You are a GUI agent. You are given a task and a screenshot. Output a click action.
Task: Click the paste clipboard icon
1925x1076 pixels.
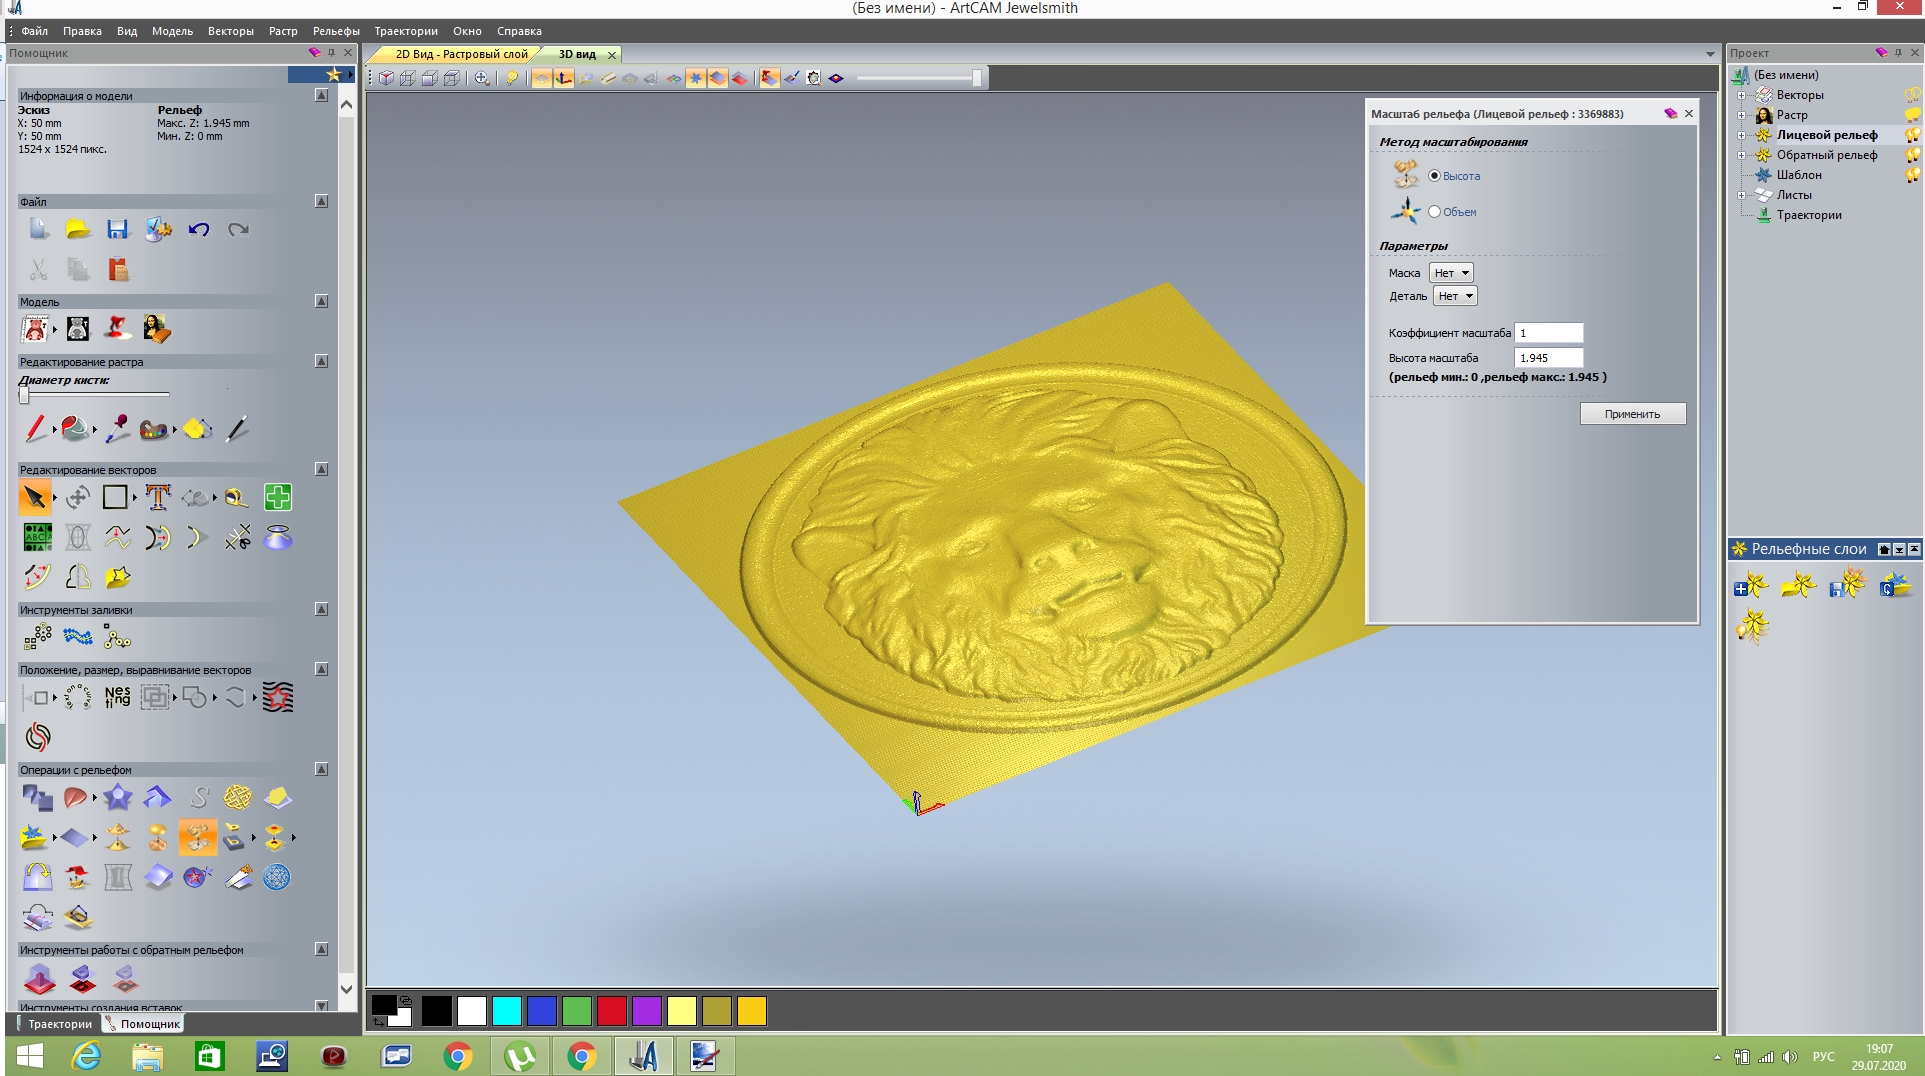tap(118, 270)
